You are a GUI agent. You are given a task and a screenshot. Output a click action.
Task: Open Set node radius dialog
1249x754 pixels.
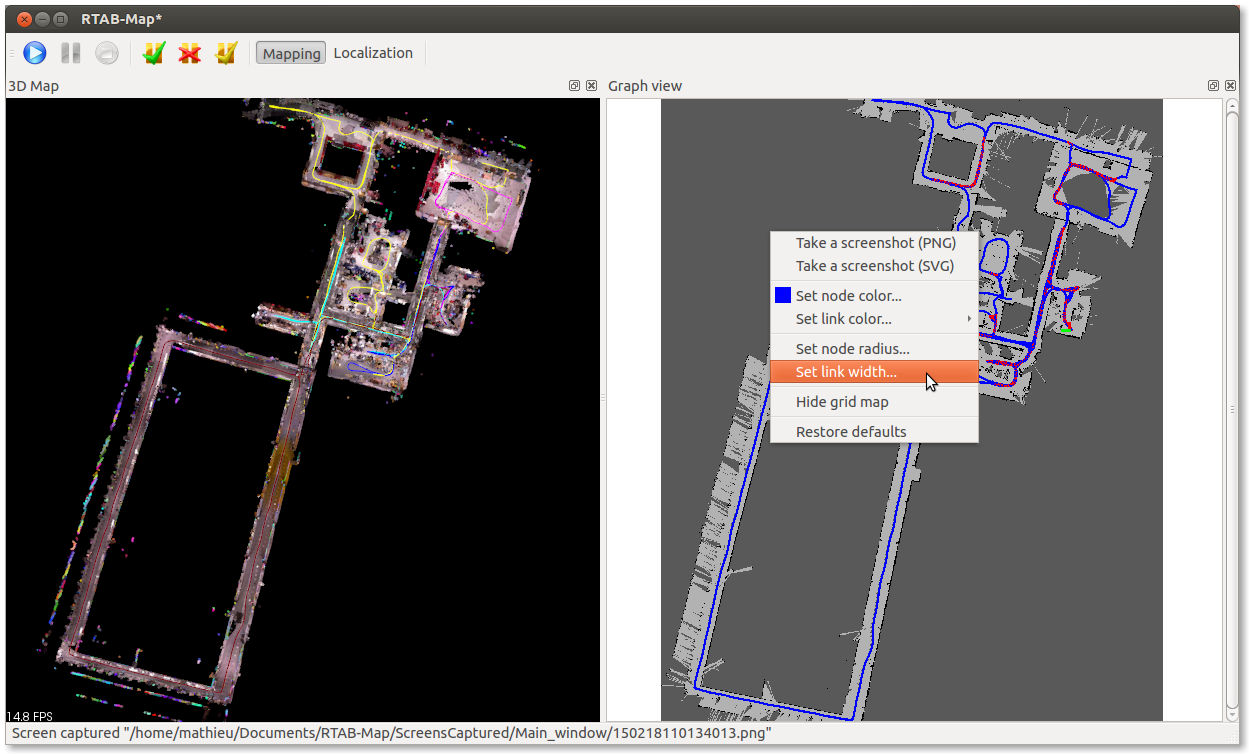tap(852, 349)
